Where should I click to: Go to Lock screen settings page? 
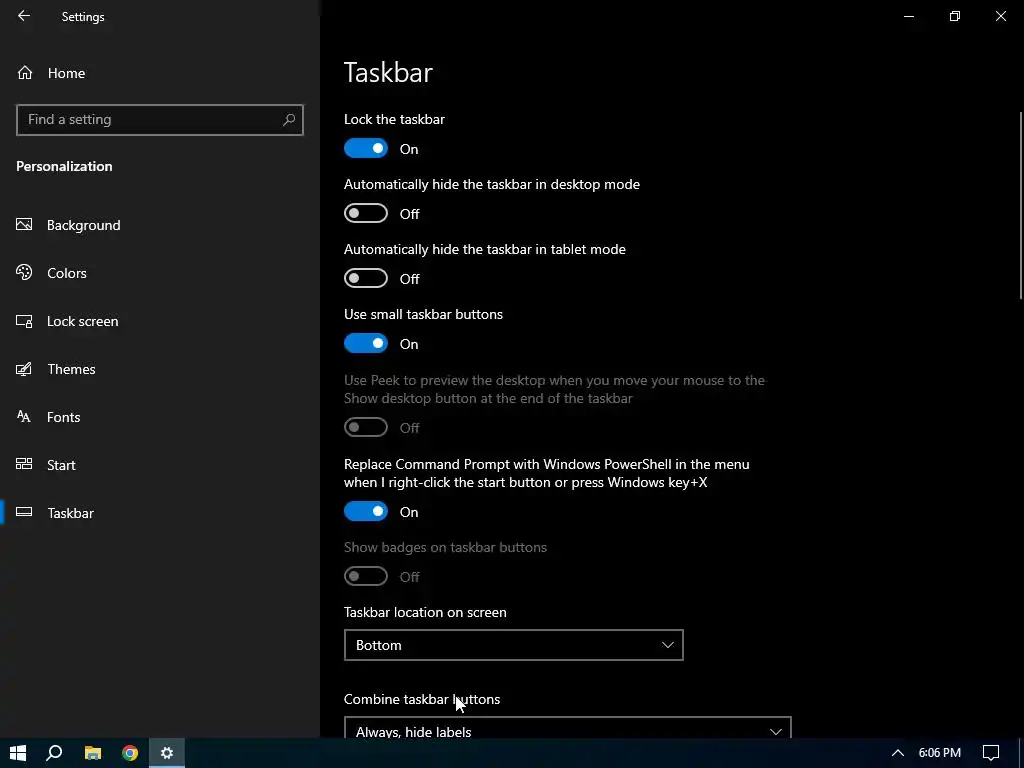tap(159, 321)
